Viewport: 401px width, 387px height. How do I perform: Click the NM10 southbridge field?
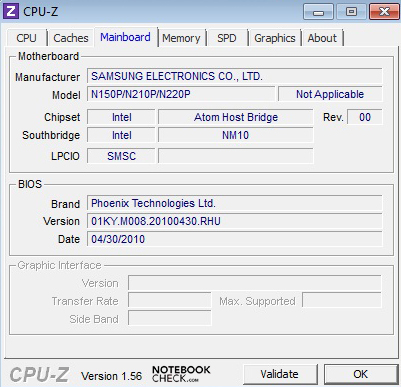pos(236,135)
